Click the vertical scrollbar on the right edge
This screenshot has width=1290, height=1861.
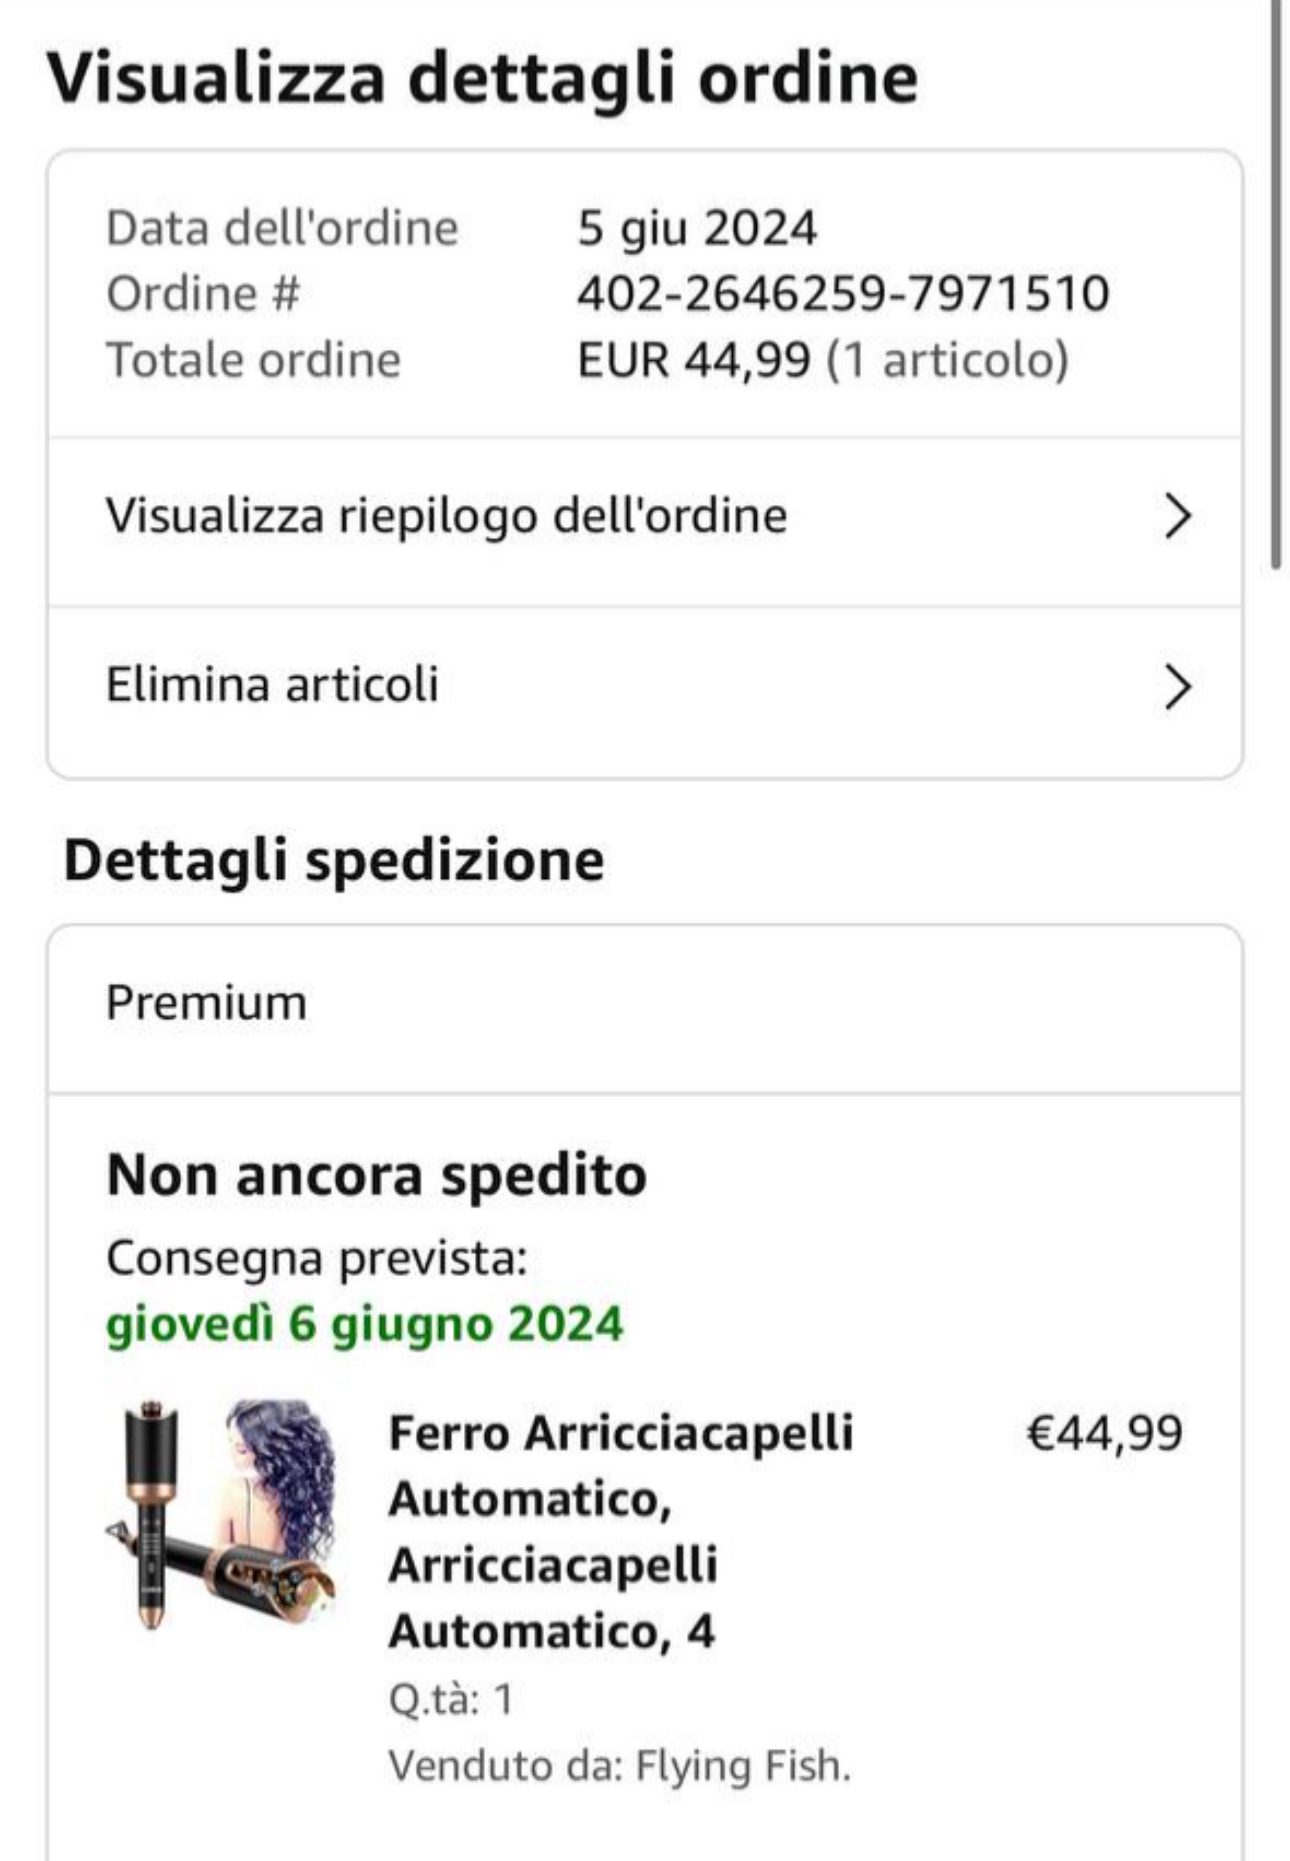[x=1276, y=285]
